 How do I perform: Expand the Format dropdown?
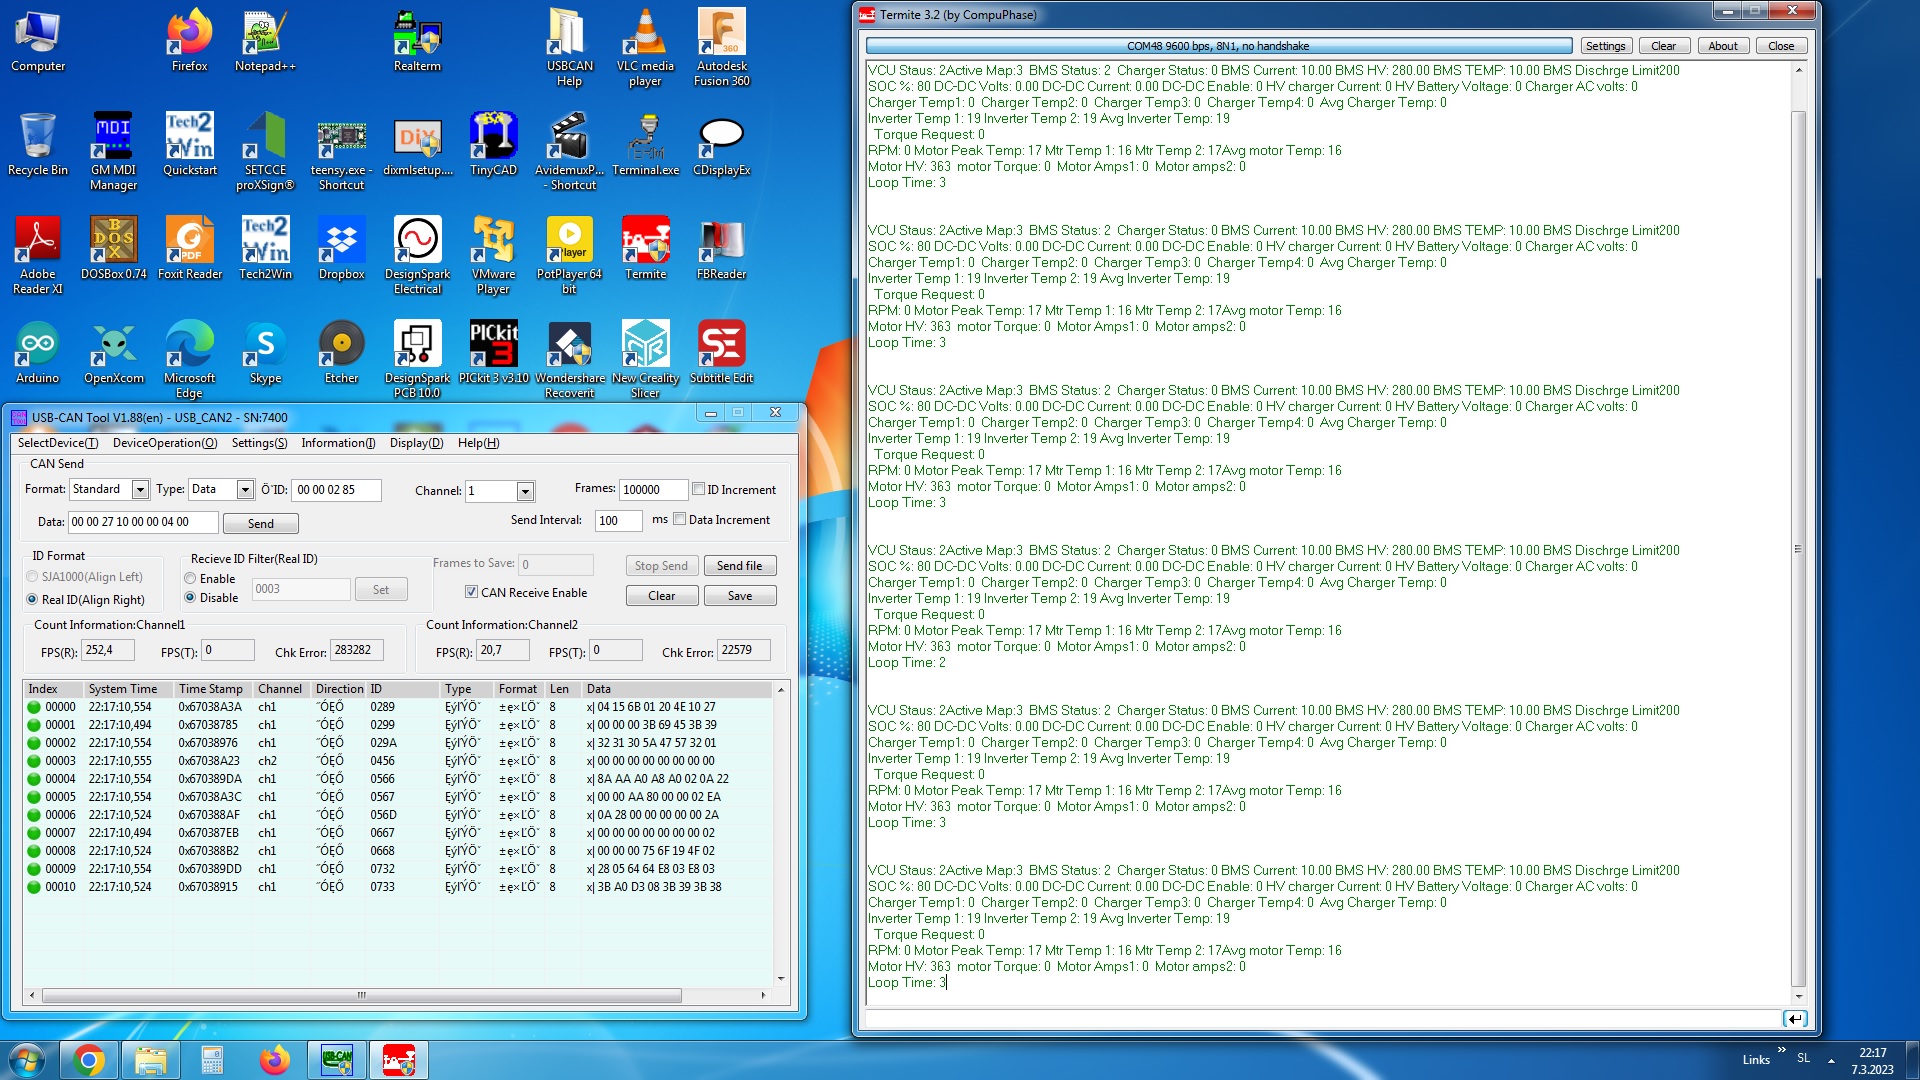(140, 490)
